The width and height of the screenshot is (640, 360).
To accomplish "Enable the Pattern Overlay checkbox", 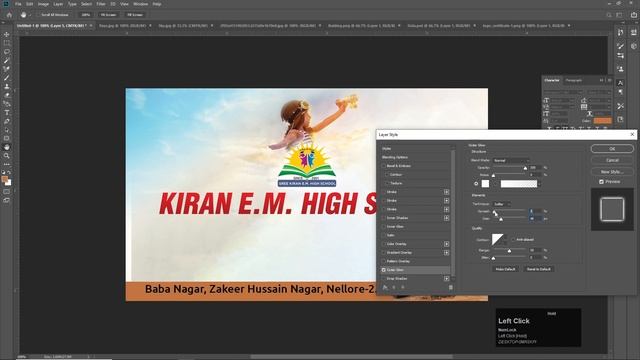I will click(384, 261).
